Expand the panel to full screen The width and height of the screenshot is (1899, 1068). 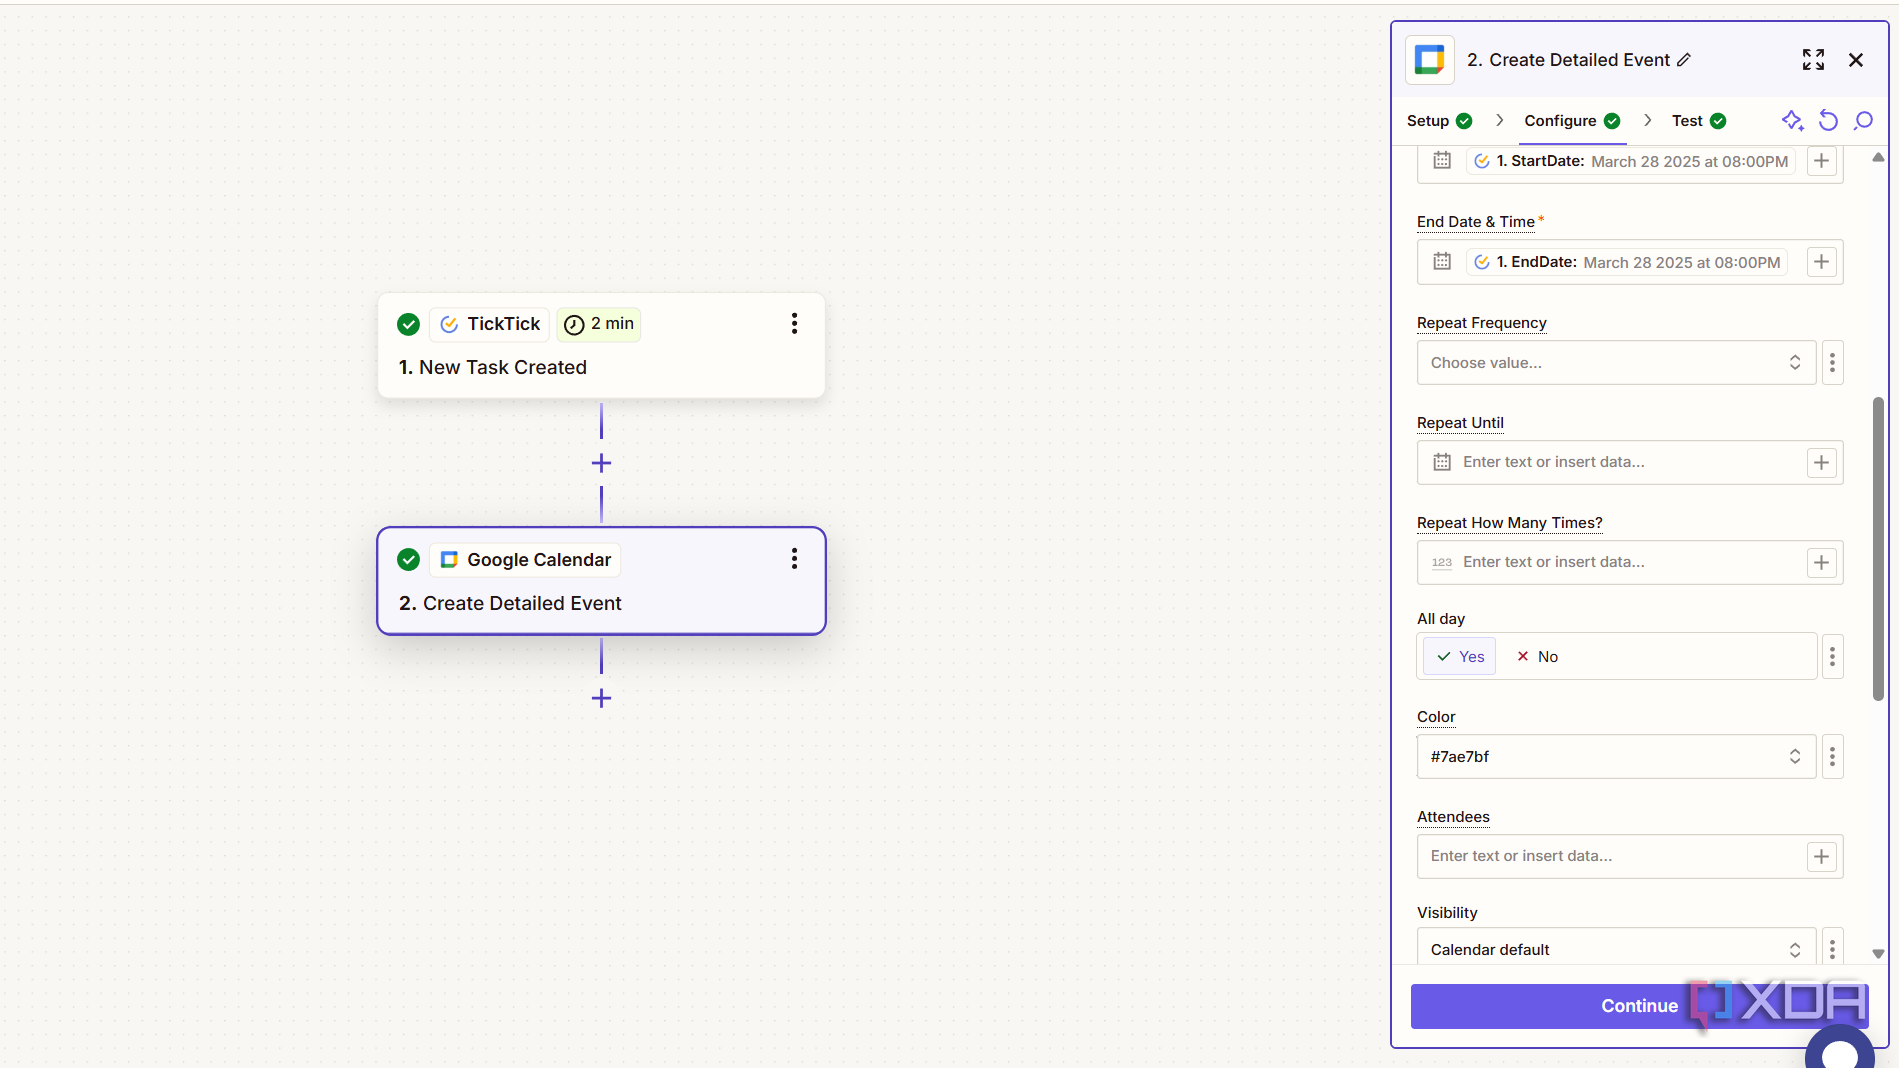pyautogui.click(x=1813, y=60)
